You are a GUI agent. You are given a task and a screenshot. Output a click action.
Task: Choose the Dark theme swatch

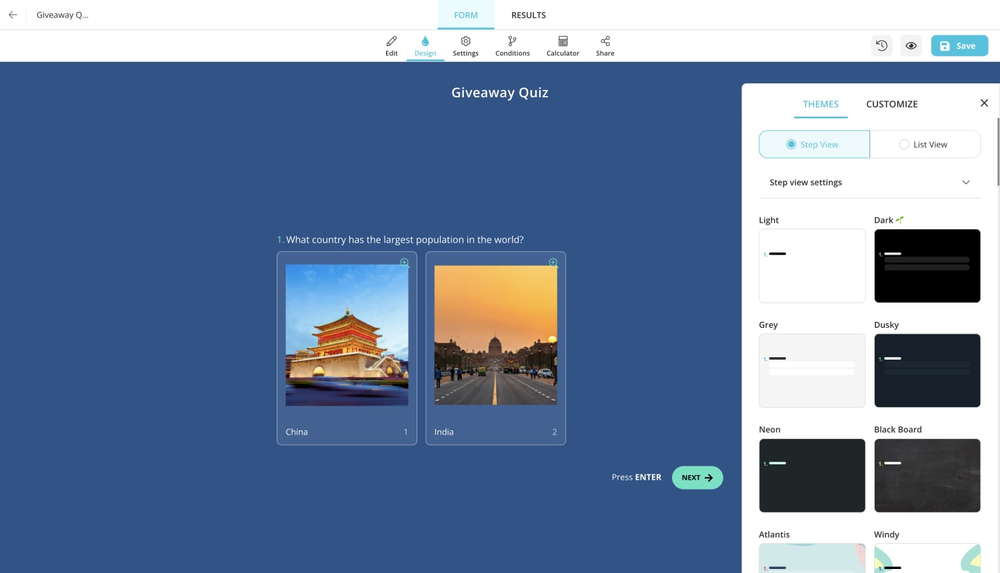point(927,266)
